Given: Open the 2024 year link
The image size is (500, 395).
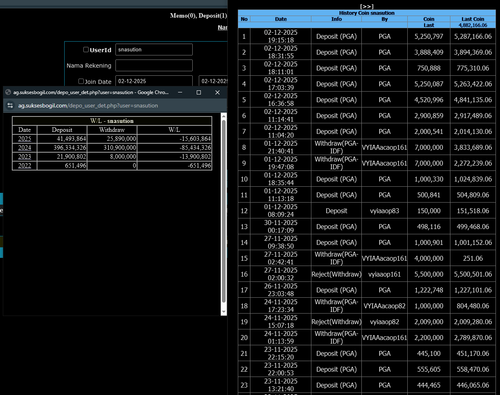Looking at the screenshot, I should pyautogui.click(x=25, y=148).
